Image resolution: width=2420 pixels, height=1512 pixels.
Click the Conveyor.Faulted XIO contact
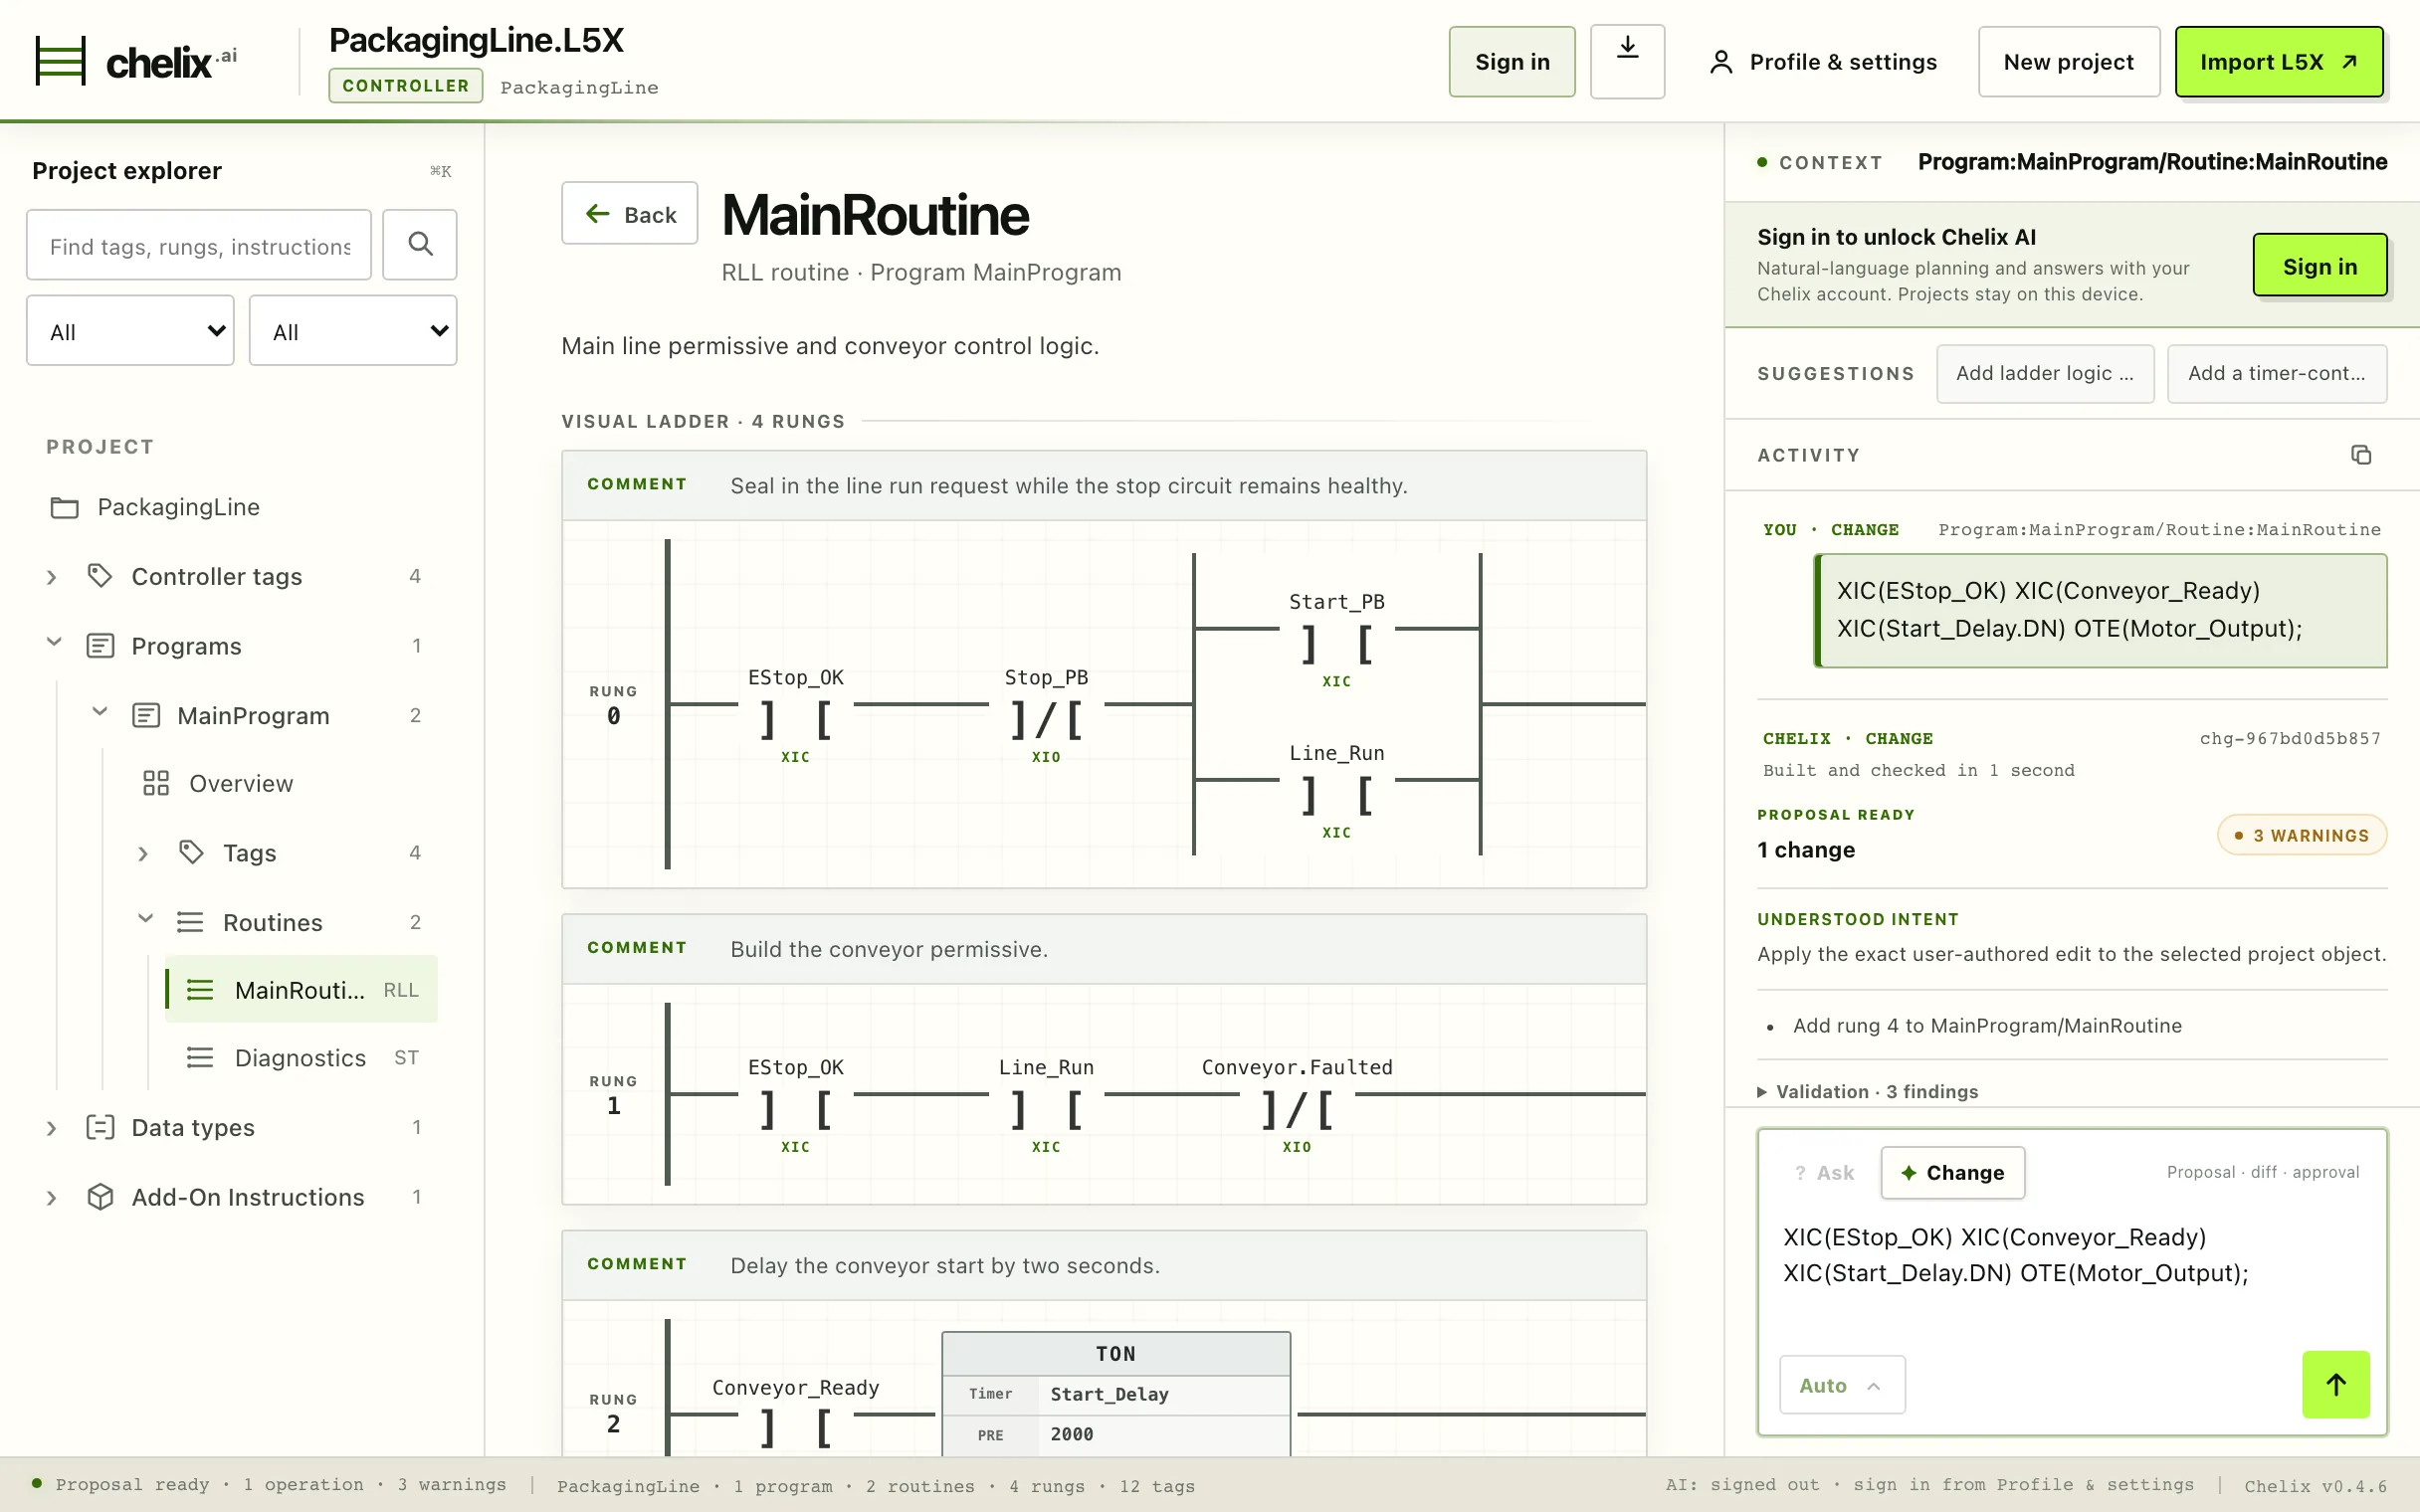pyautogui.click(x=1297, y=1108)
